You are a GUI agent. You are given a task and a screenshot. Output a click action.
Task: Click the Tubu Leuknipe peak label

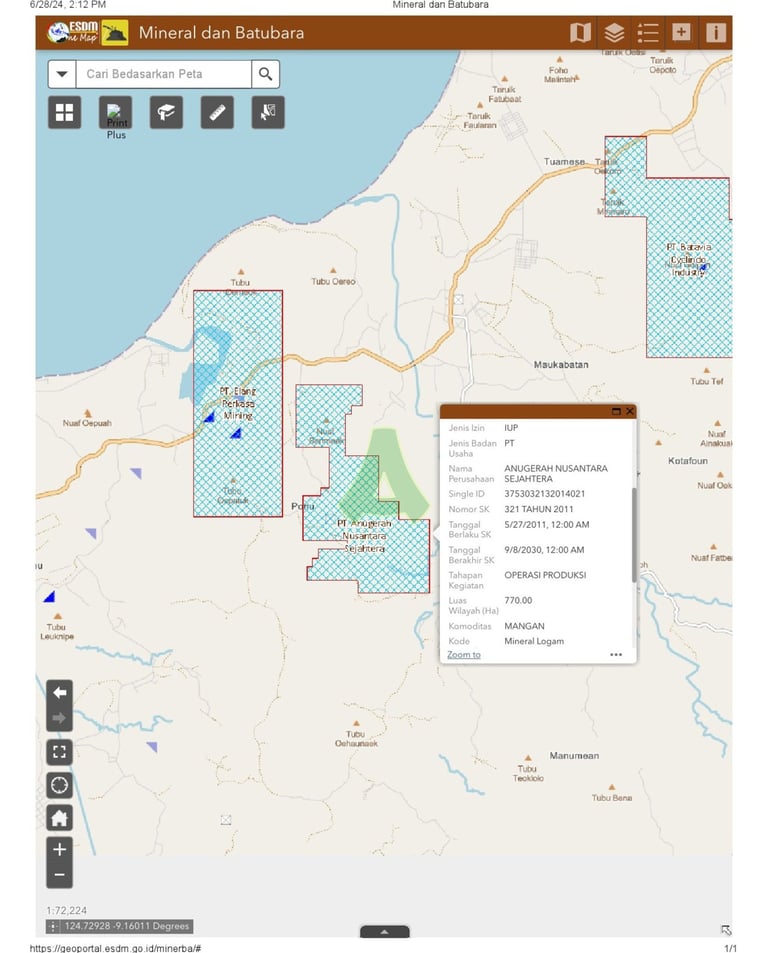(x=57, y=631)
